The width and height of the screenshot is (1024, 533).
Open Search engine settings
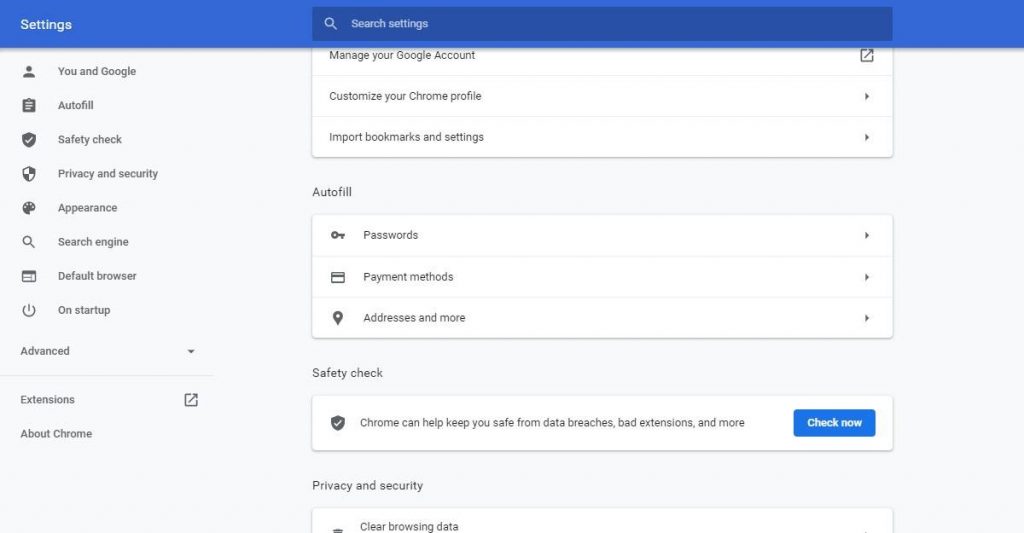point(93,242)
